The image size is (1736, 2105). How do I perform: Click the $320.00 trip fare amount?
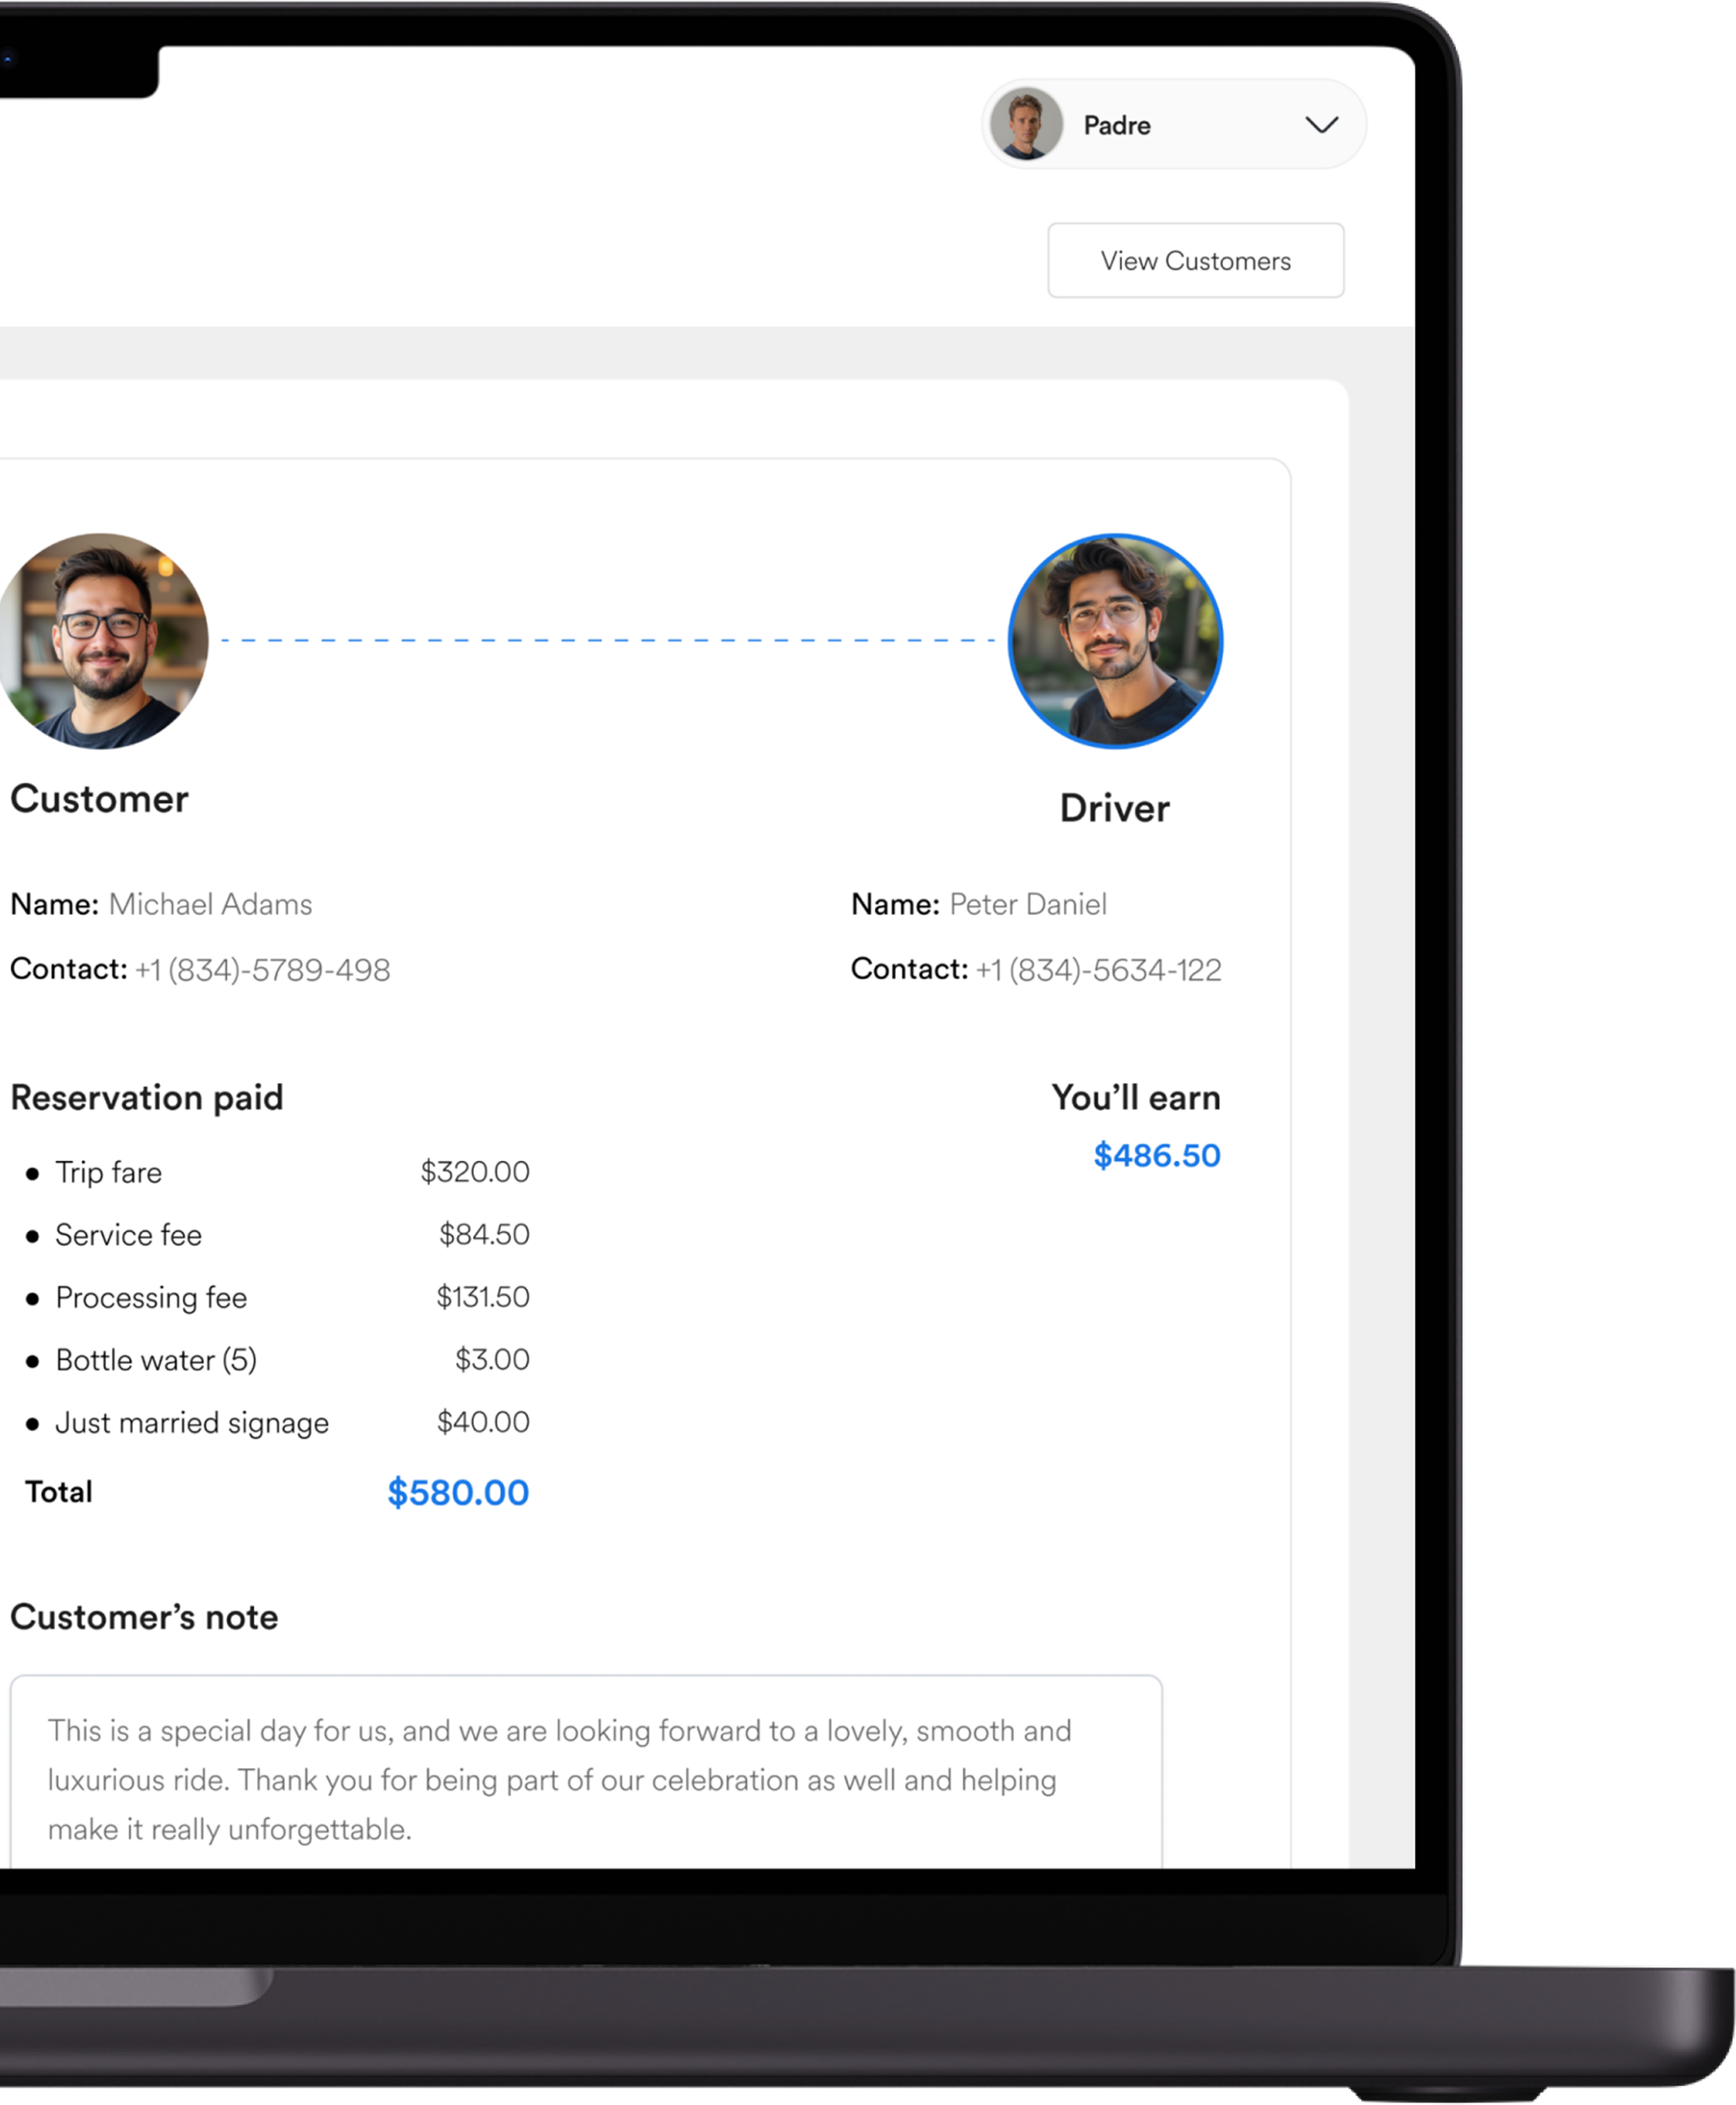(474, 1171)
